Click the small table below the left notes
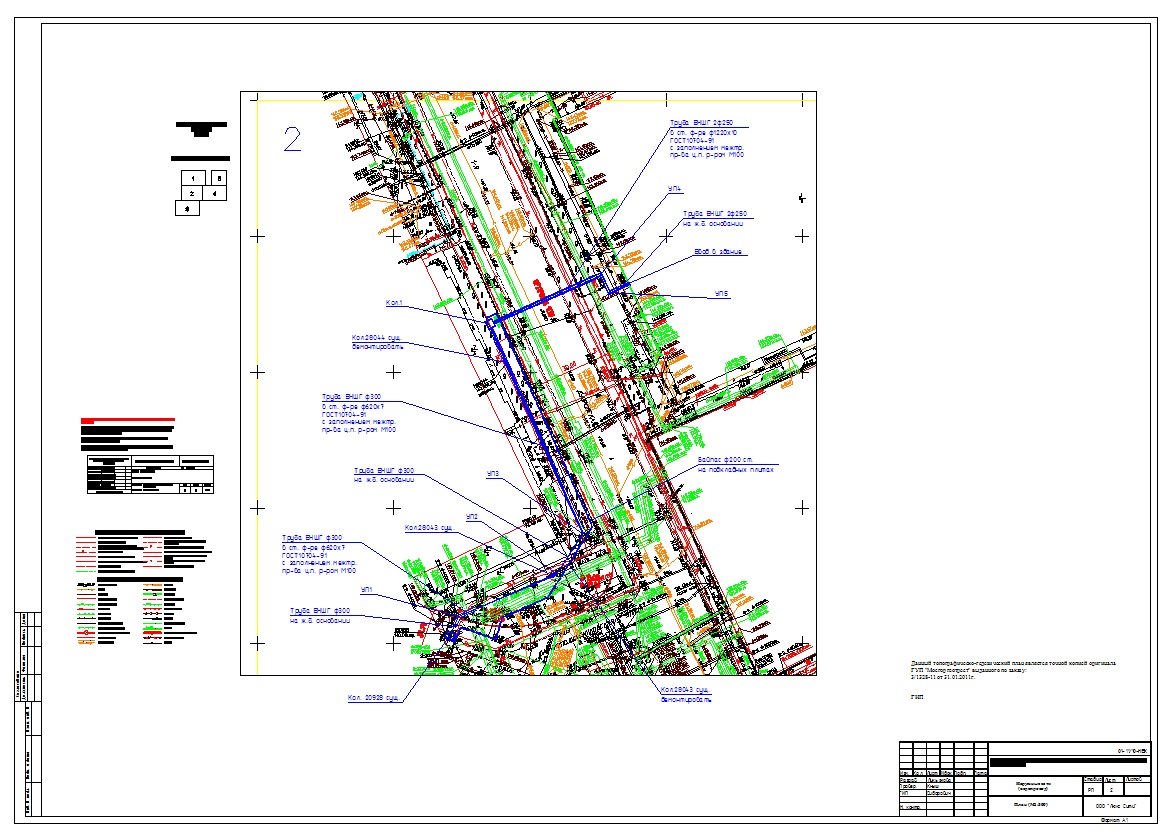This screenshot has width=1167, height=835. pos(150,475)
